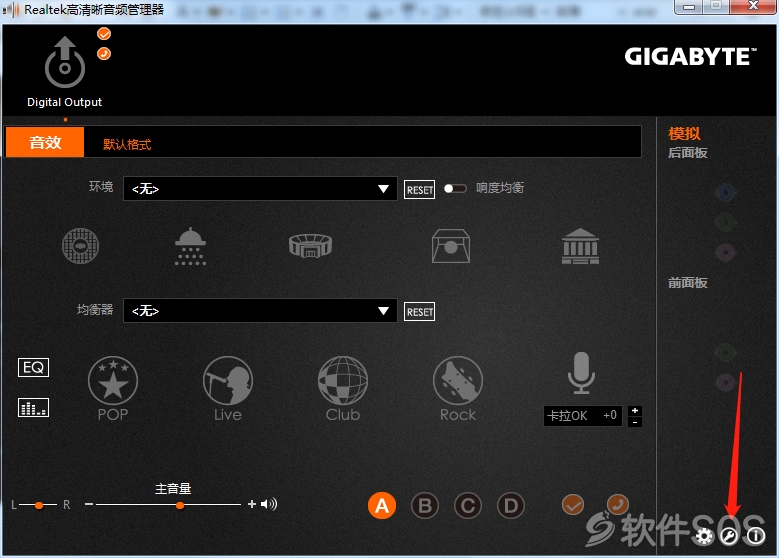
Task: Increase karaoke key with plus stepper
Action: point(634,410)
